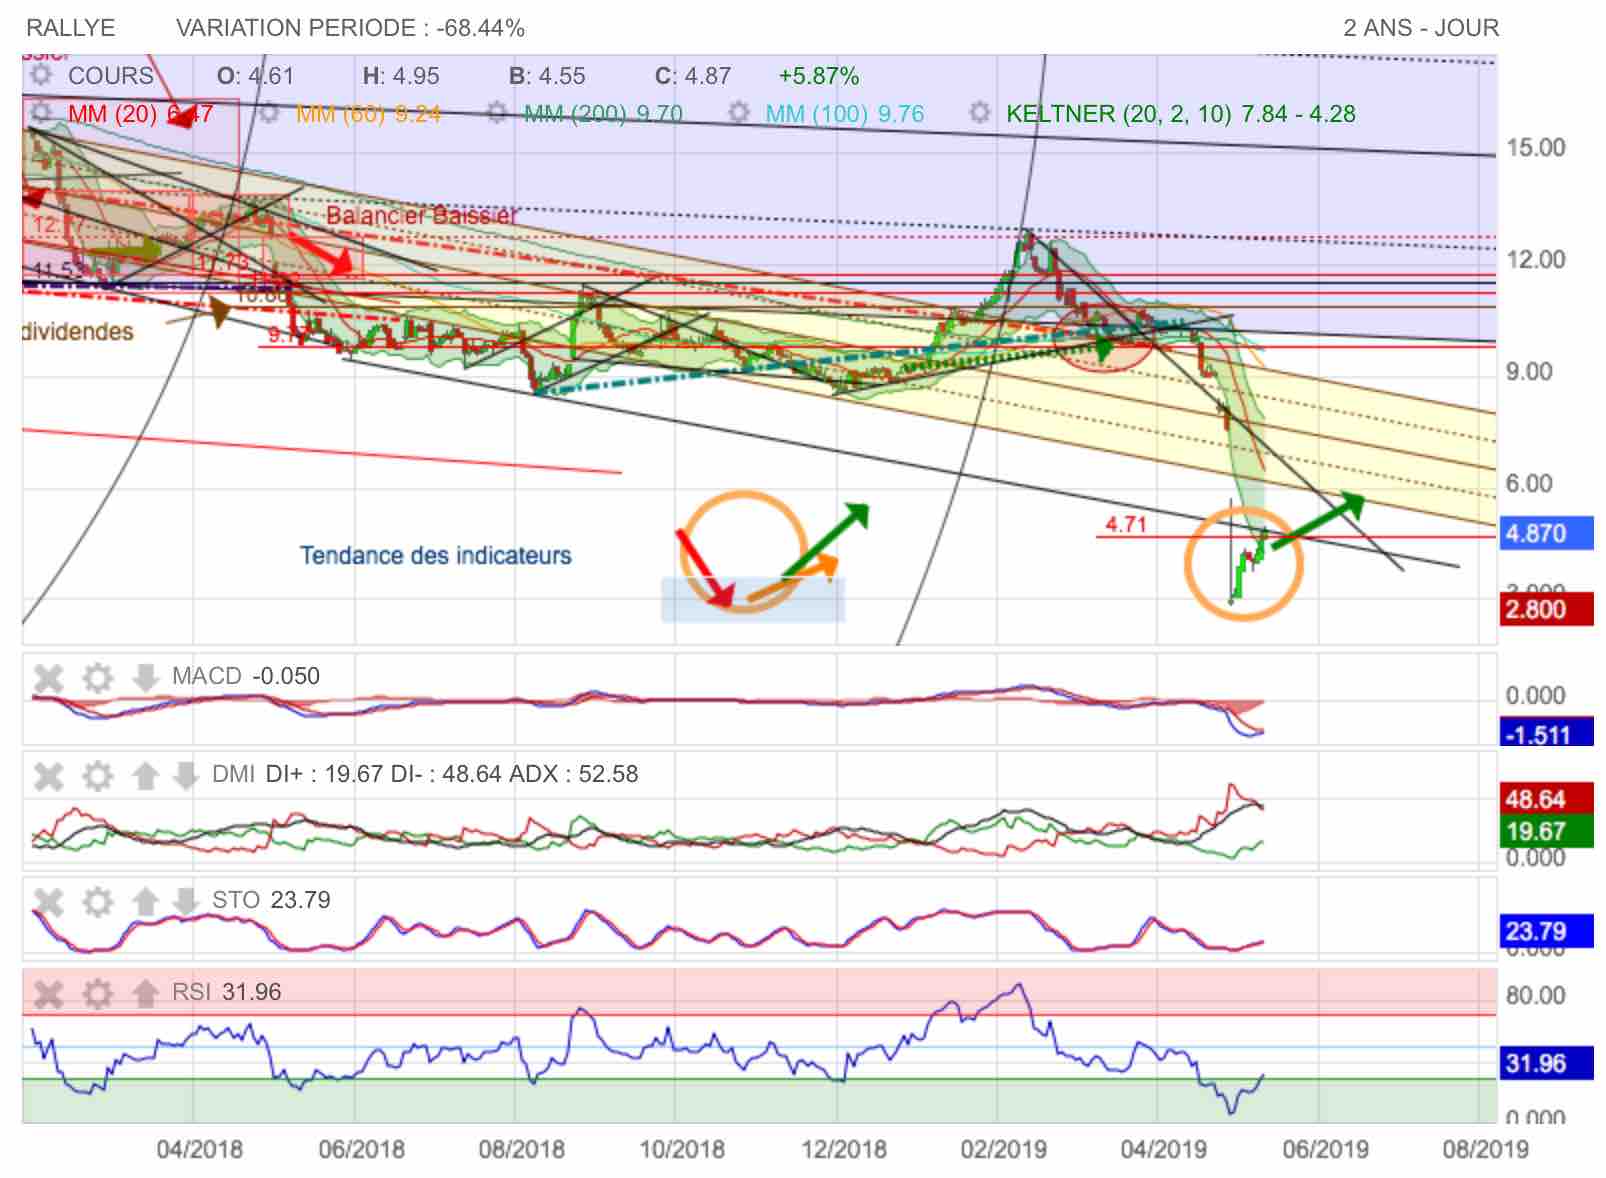The image size is (1606, 1178).
Task: Remove the MACD indicator panel
Action: click(48, 678)
